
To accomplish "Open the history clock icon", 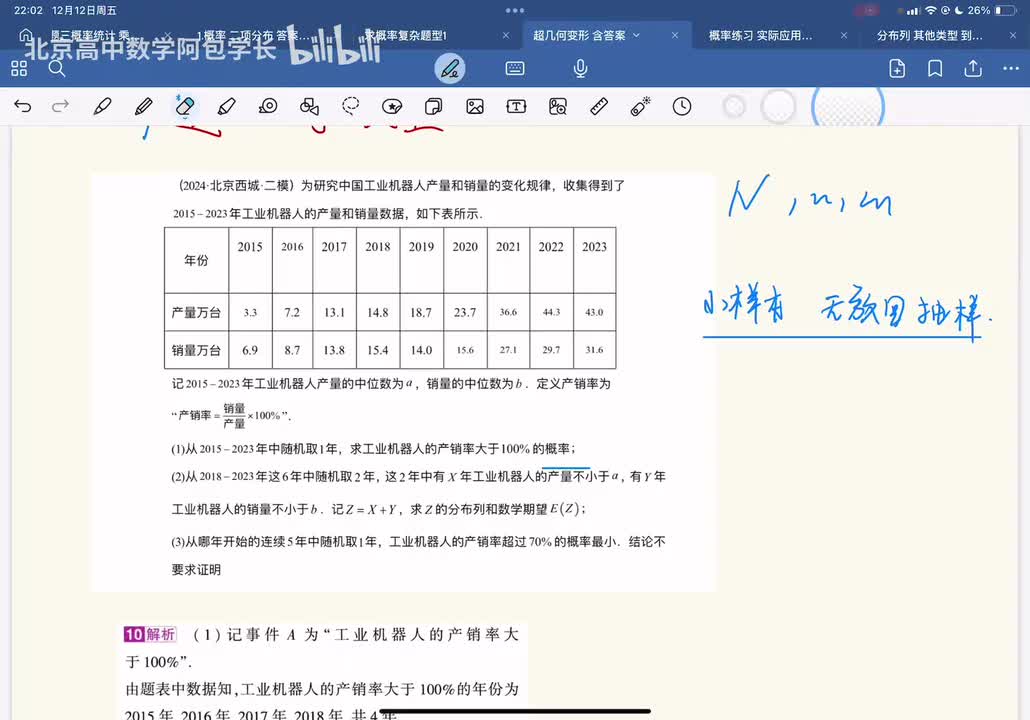I will click(x=682, y=106).
